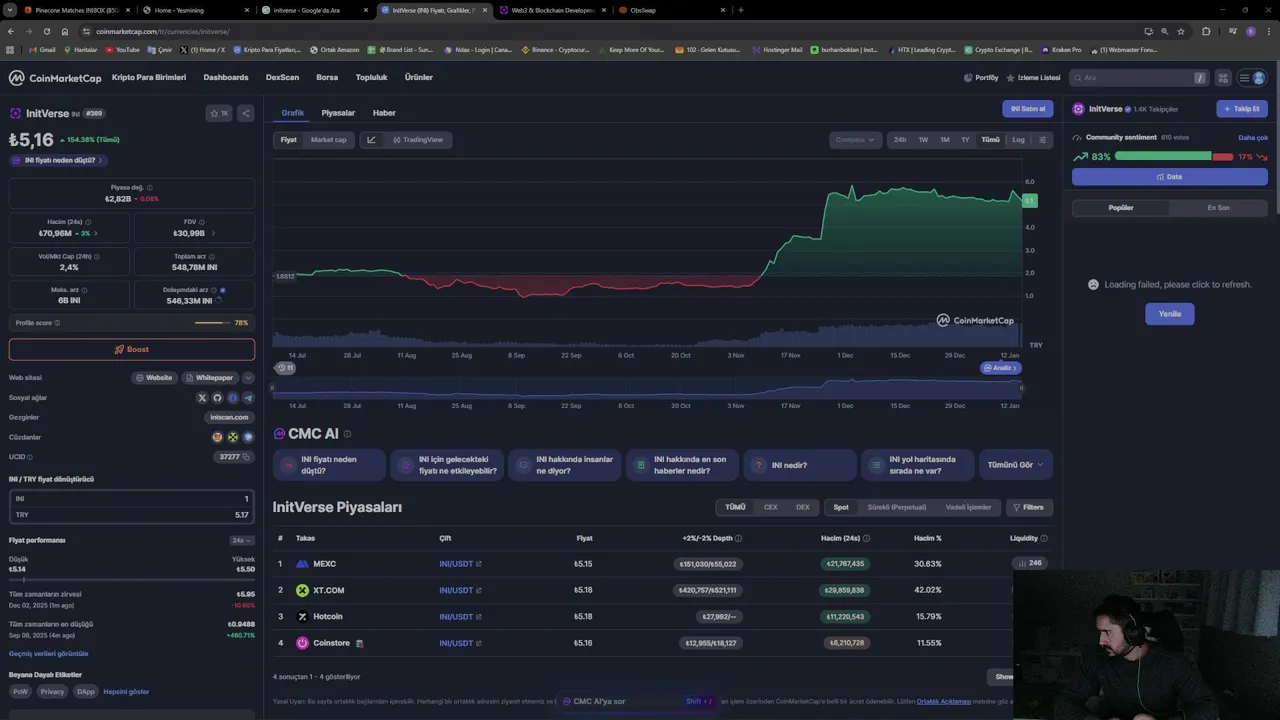Open the Compare dropdown
1280x720 pixels.
855,140
